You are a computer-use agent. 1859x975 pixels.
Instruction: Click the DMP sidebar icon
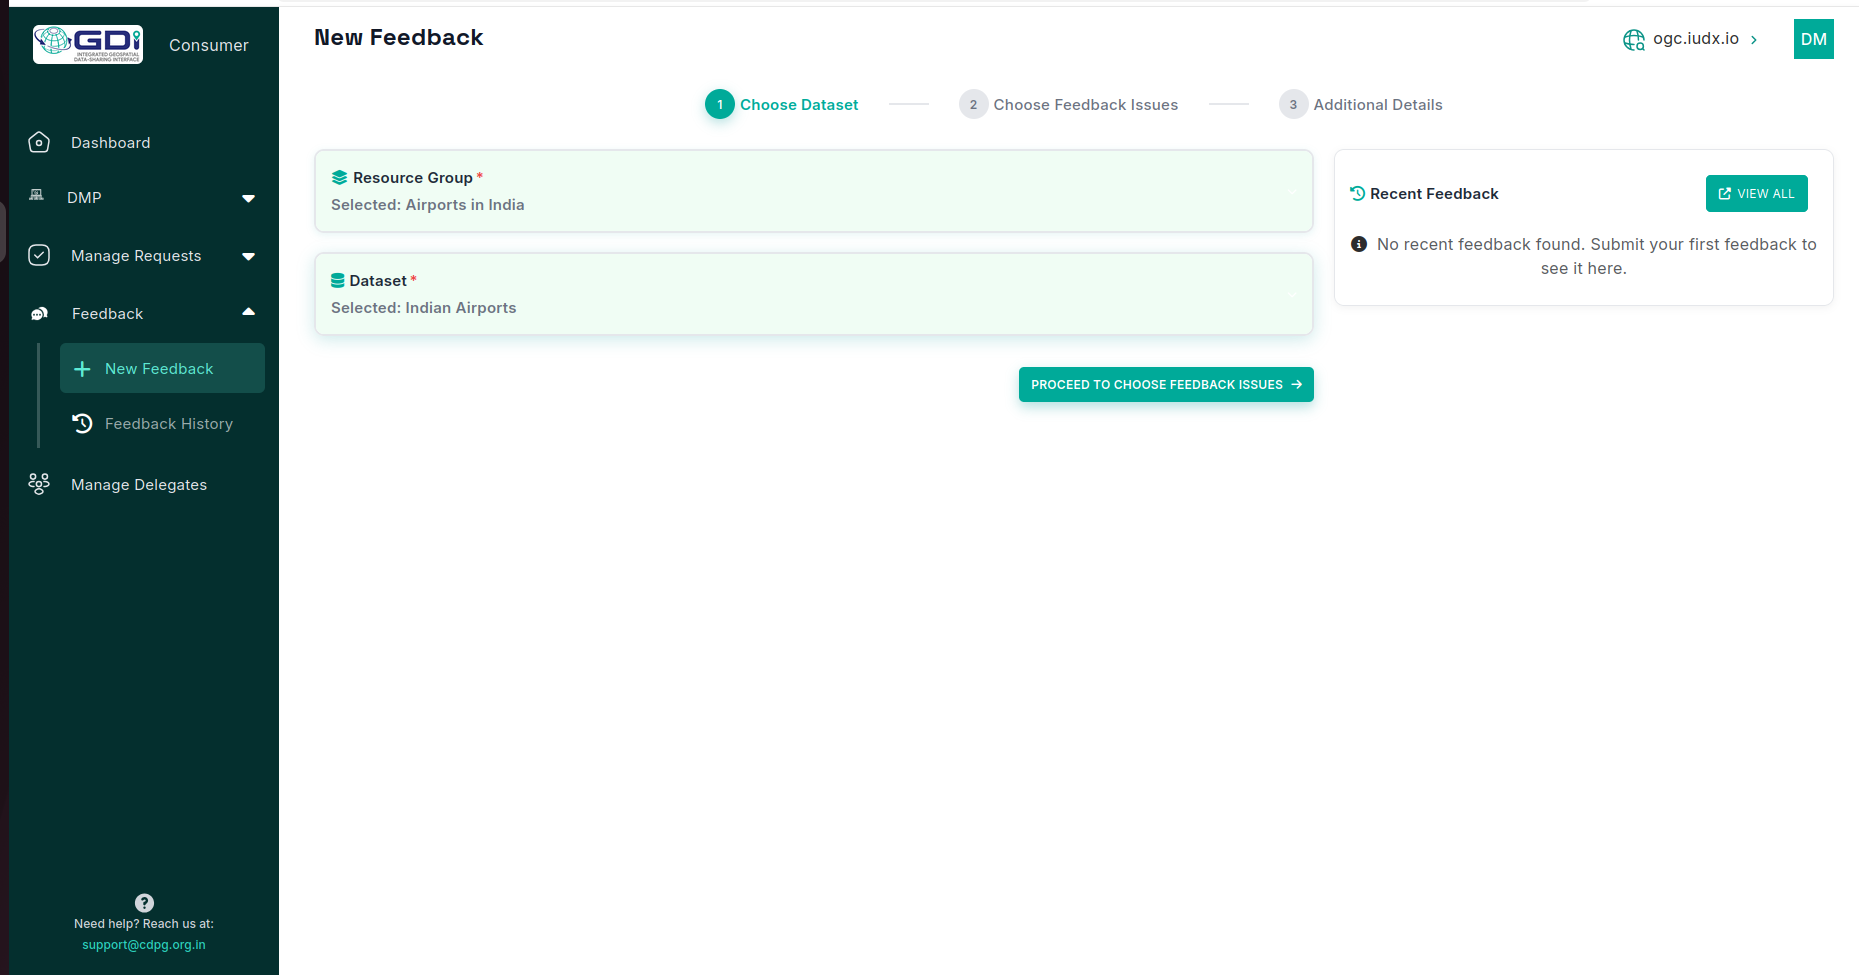click(x=37, y=196)
